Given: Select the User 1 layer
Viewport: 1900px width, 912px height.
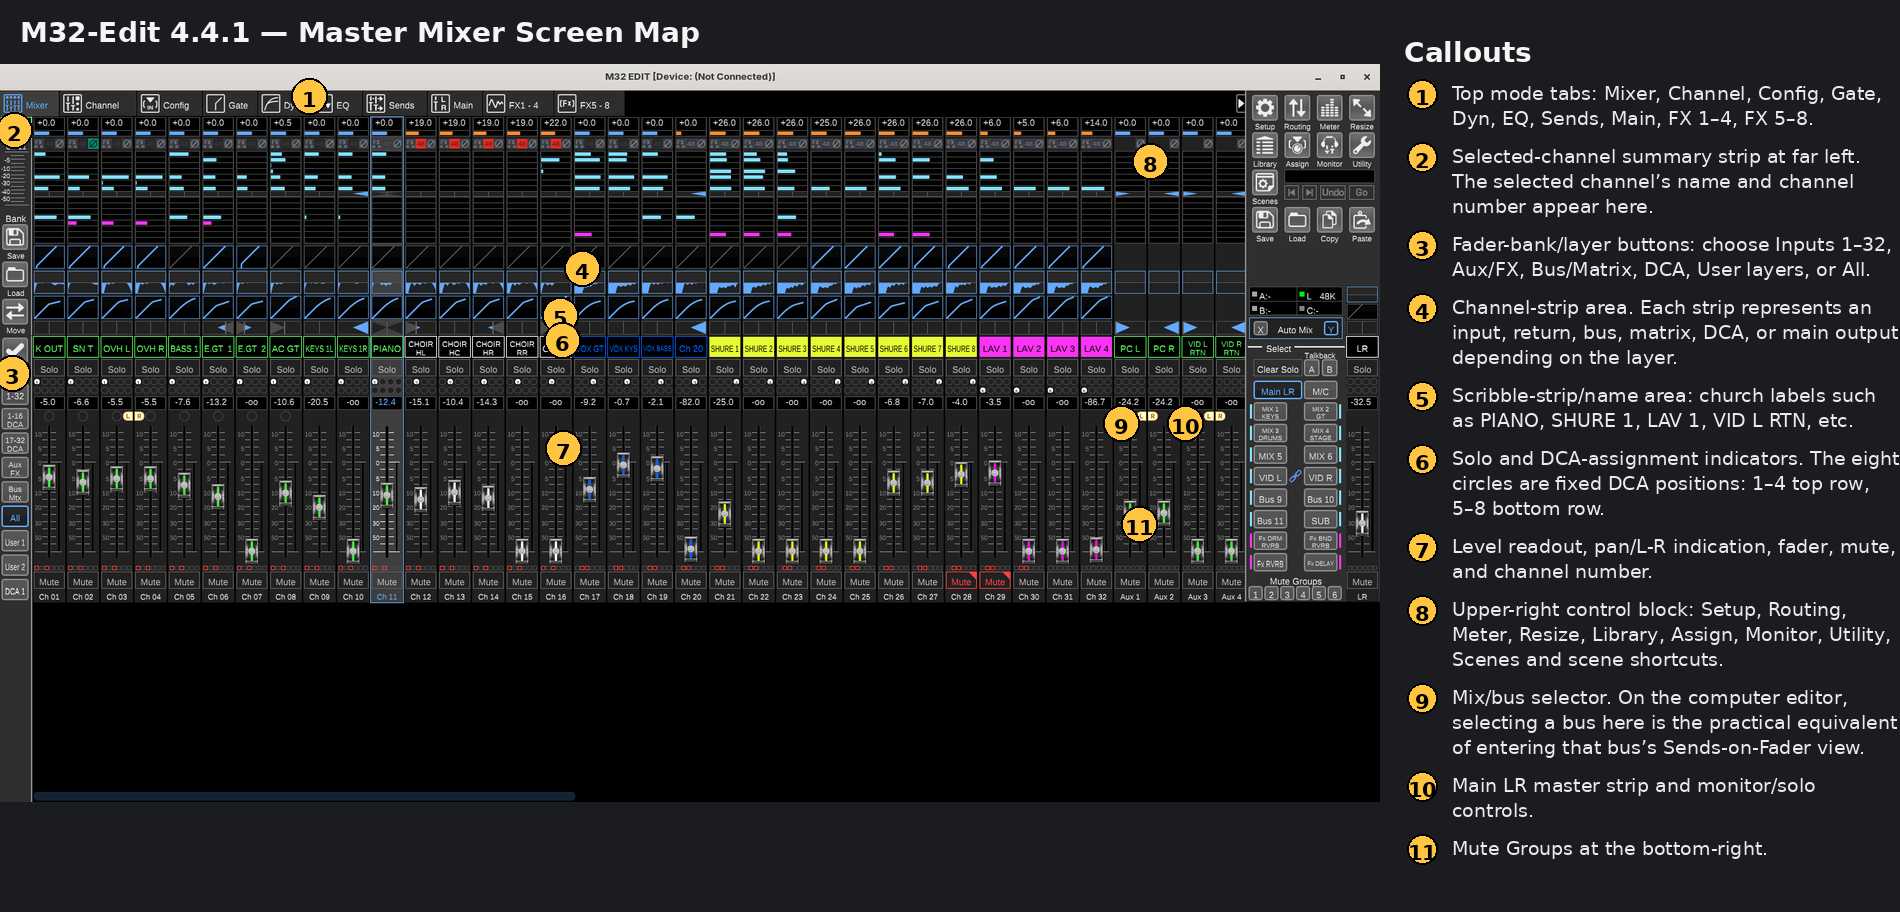Looking at the screenshot, I should (x=15, y=542).
